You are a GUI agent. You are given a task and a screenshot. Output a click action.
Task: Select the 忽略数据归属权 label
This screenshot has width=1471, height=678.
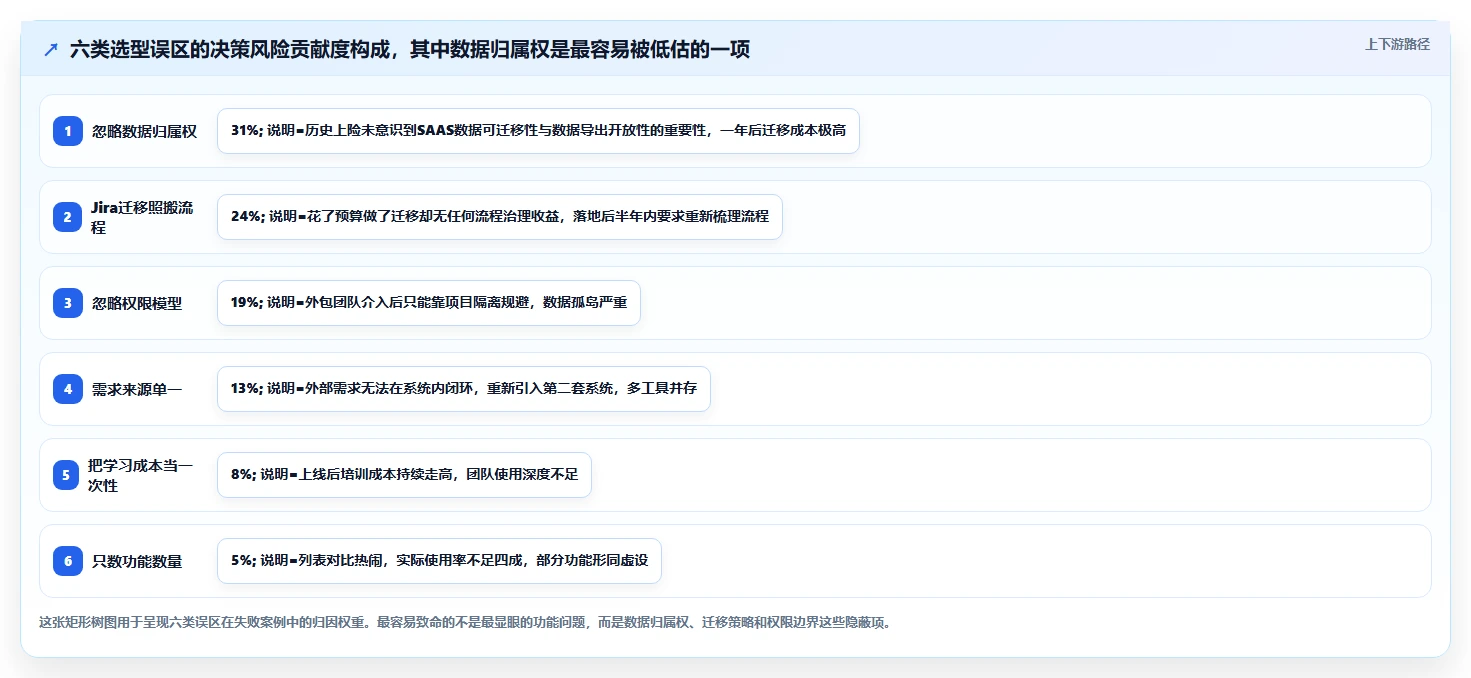(x=144, y=131)
